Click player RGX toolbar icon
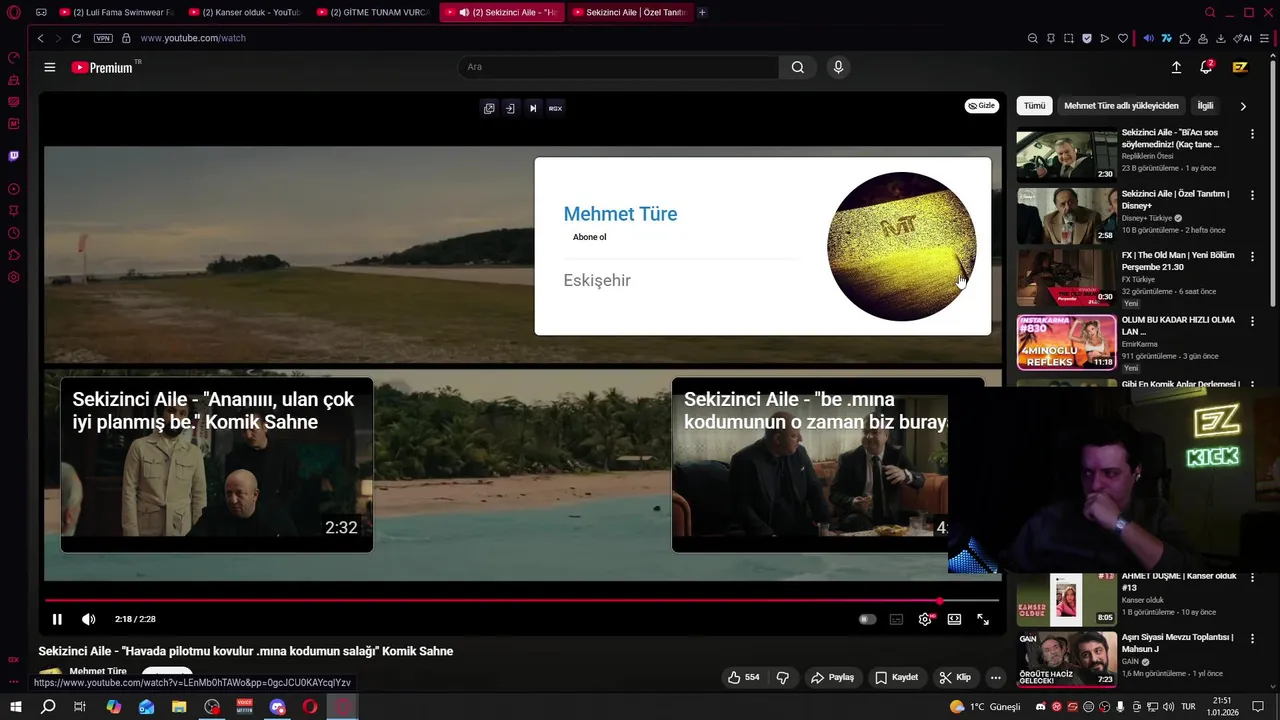 [555, 108]
